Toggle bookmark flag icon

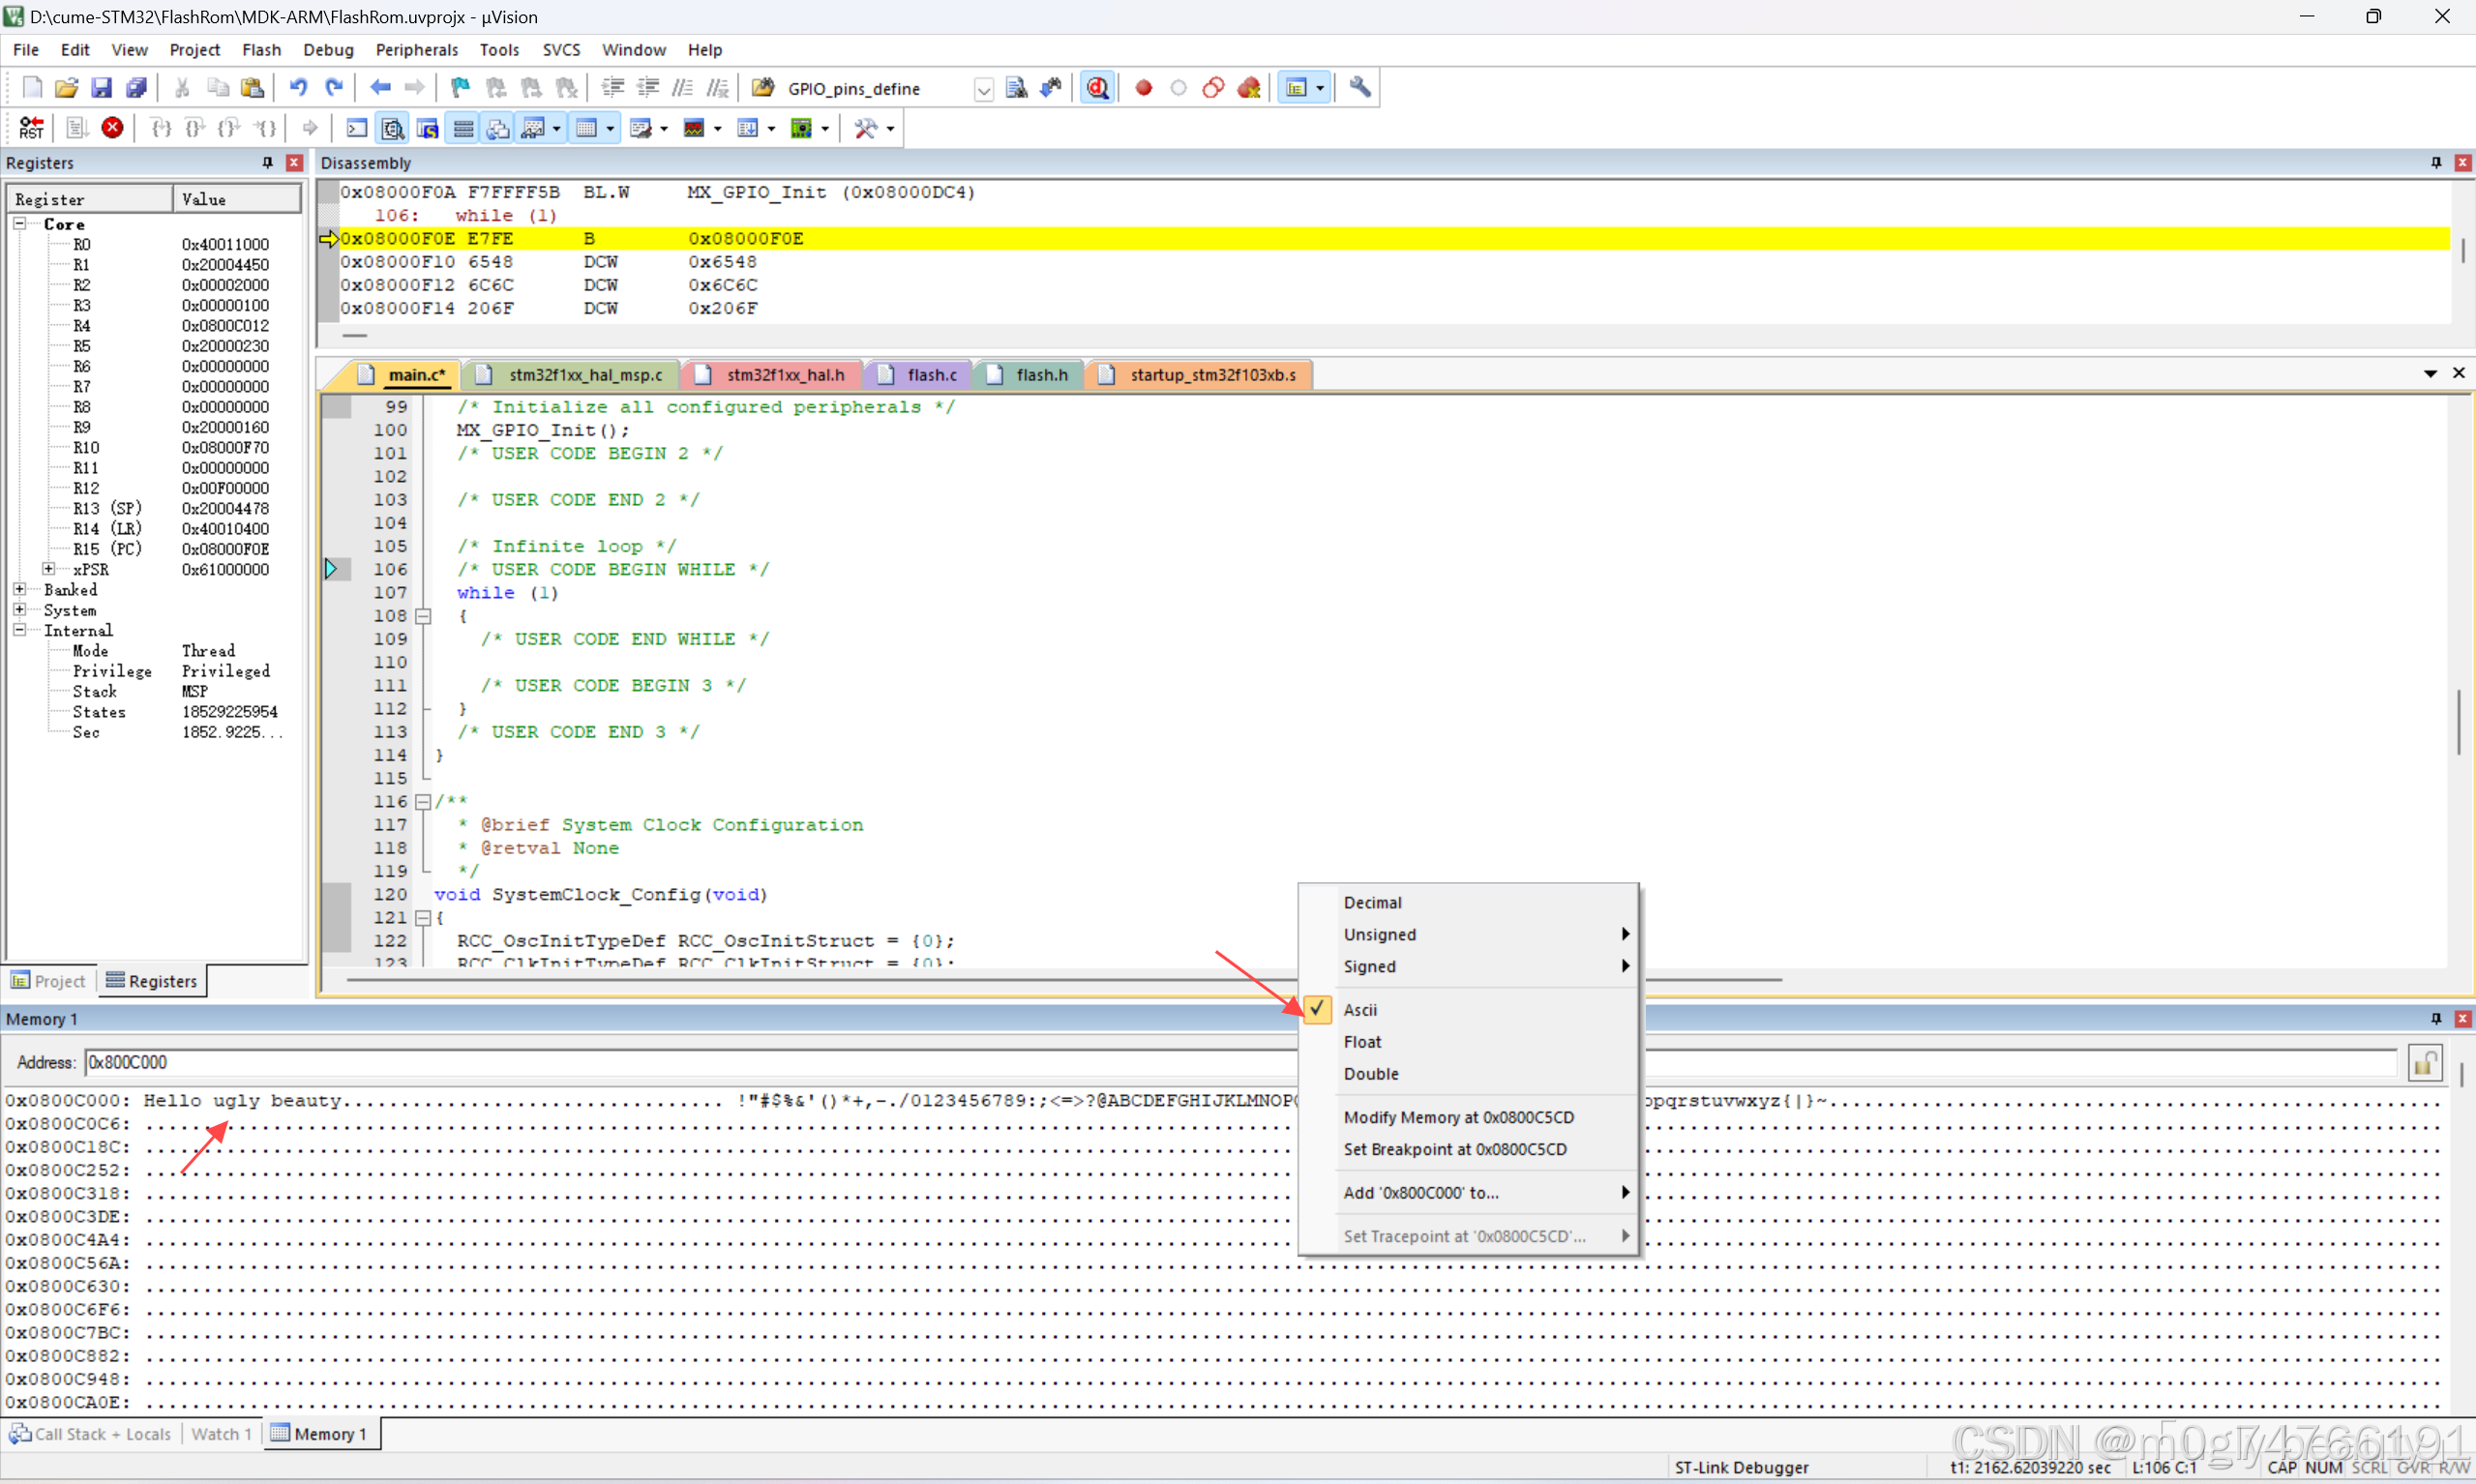pyautogui.click(x=460, y=88)
